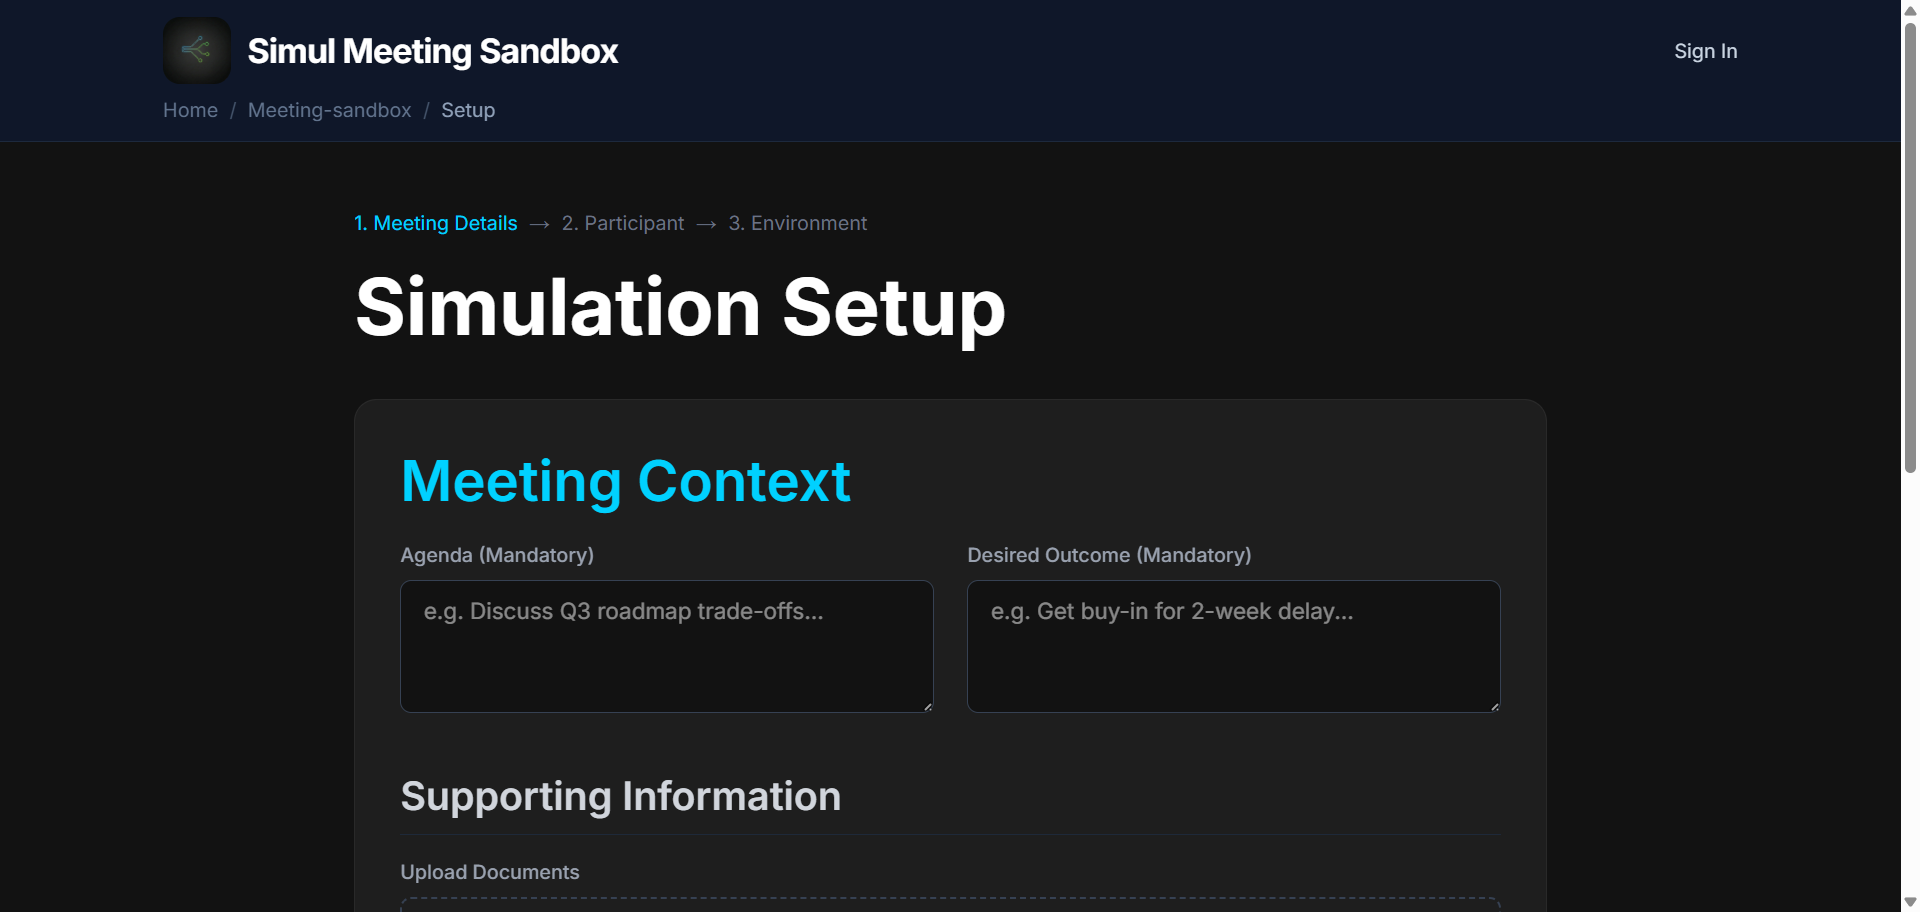This screenshot has height=912, width=1920.
Task: Go to the Home breadcrumb
Action: (x=190, y=110)
